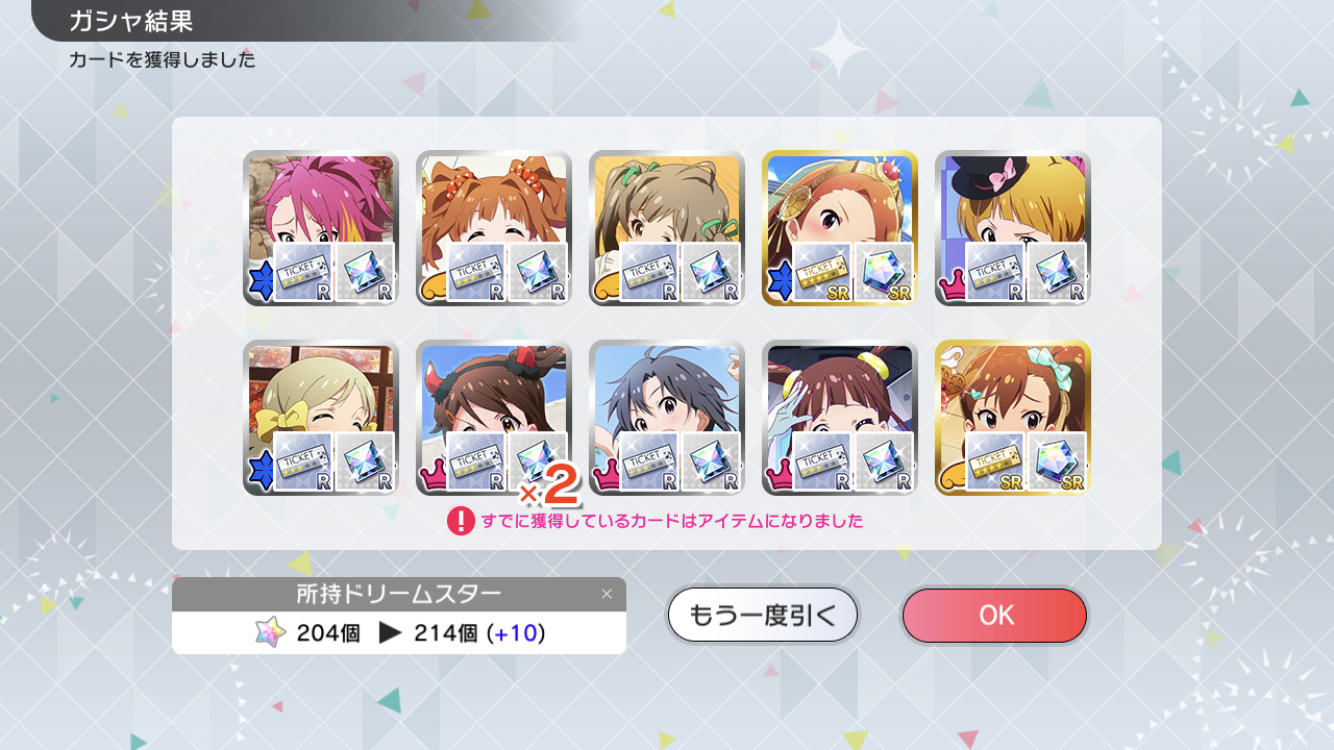Click the OK button

(994, 615)
